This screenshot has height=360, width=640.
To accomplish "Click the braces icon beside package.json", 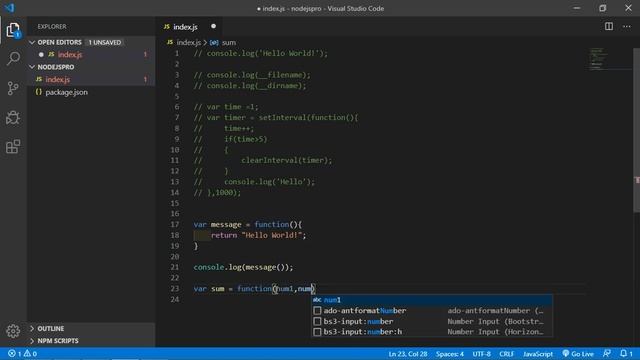I will click(39, 92).
